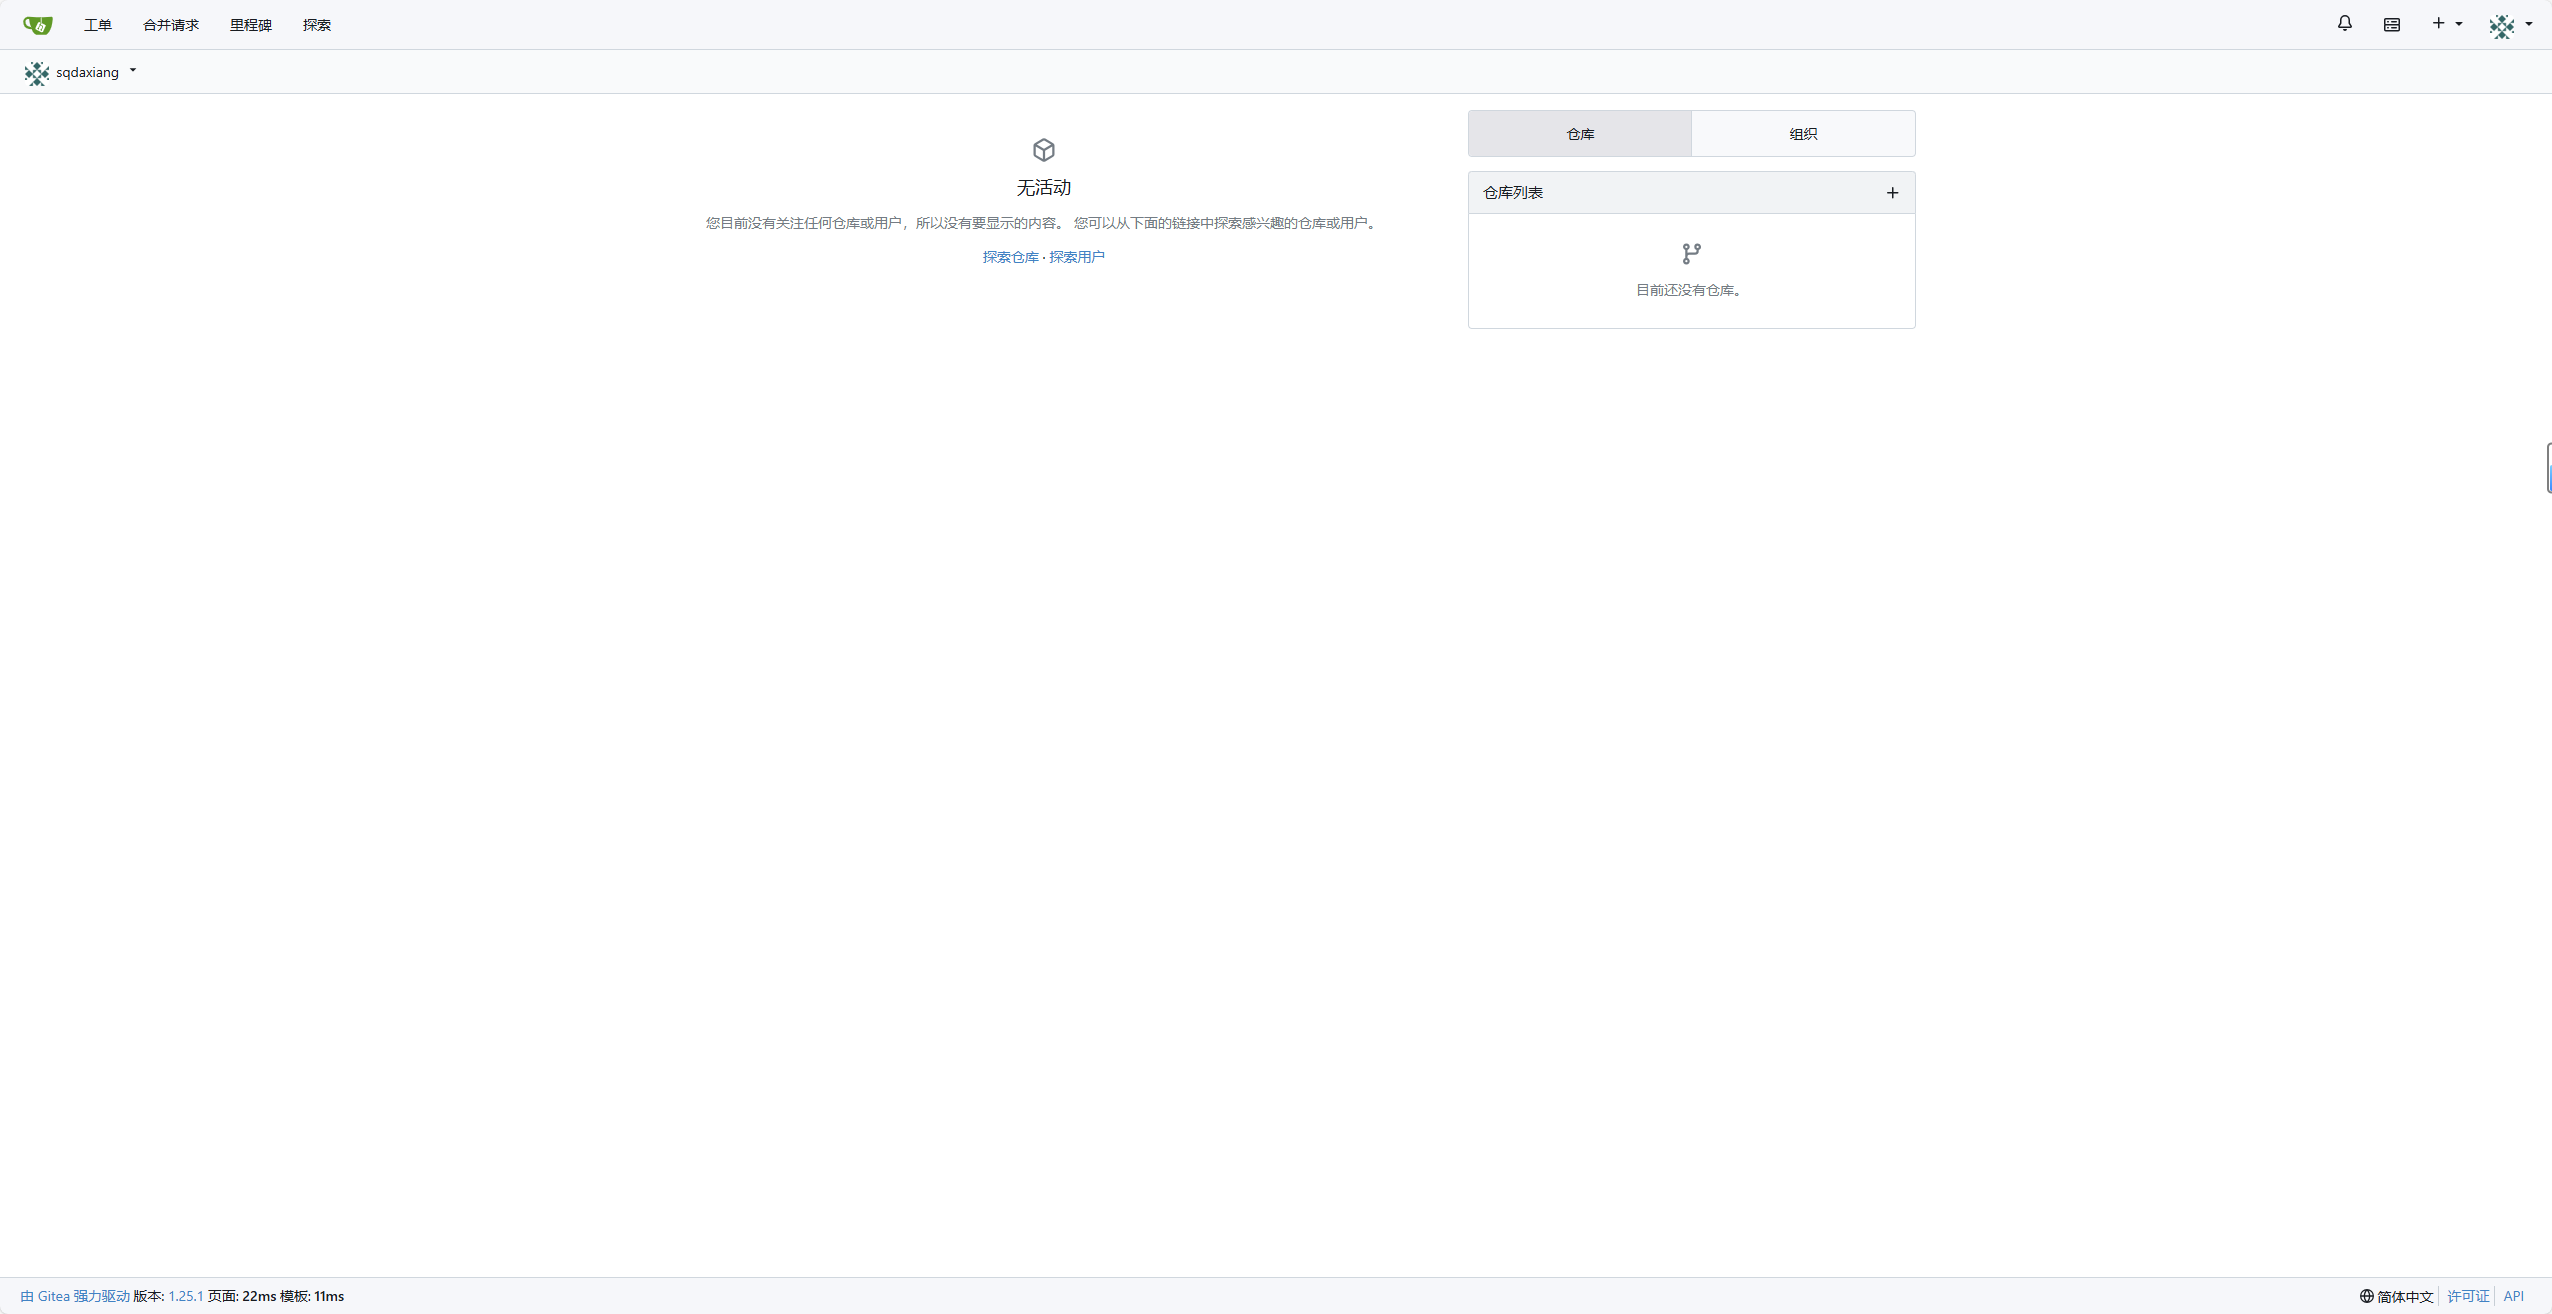Click the plus icon in 仓库列表 header

1891,193
